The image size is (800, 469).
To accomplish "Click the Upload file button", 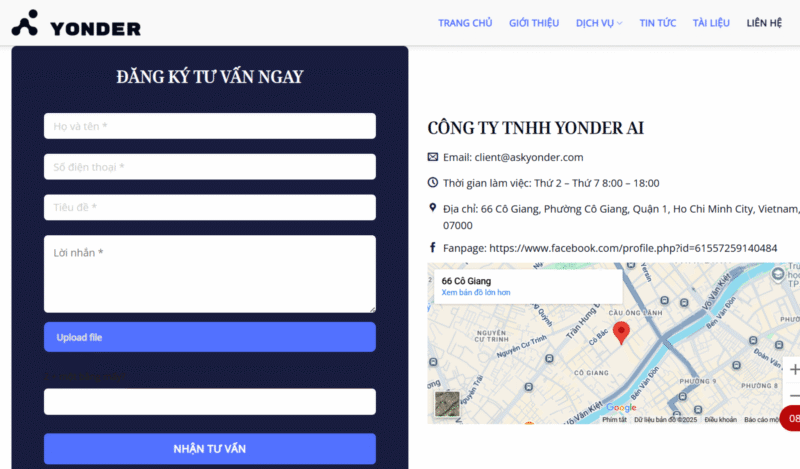I will click(x=210, y=337).
